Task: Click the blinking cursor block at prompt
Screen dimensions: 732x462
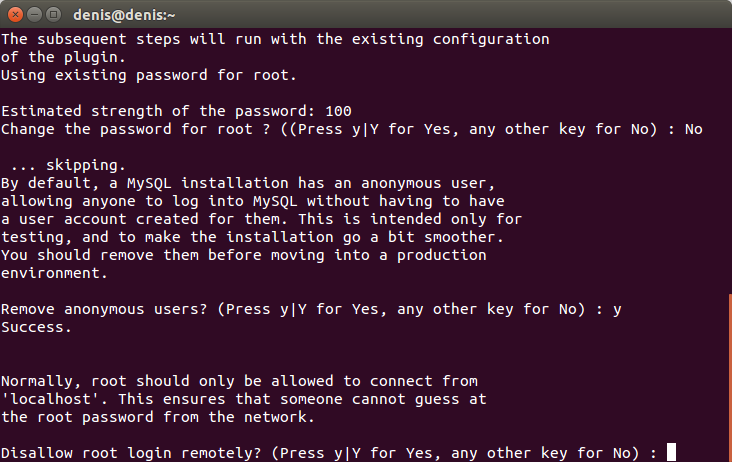Action: (671, 452)
